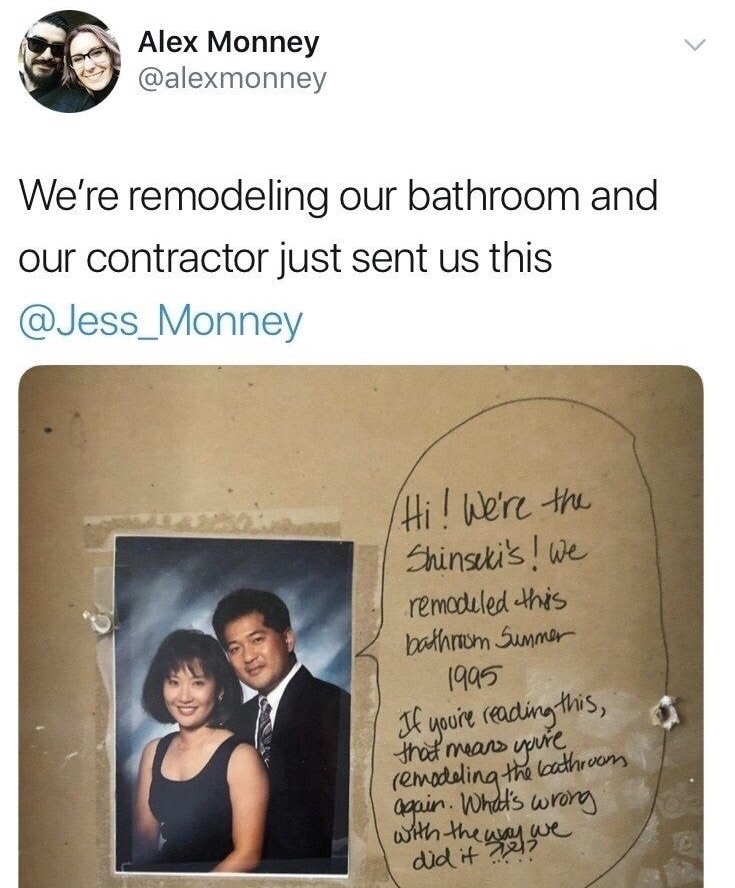Screen dimensions: 735x888
Task: Tap the 'What's wrong' handwritten line
Action: (x=530, y=804)
